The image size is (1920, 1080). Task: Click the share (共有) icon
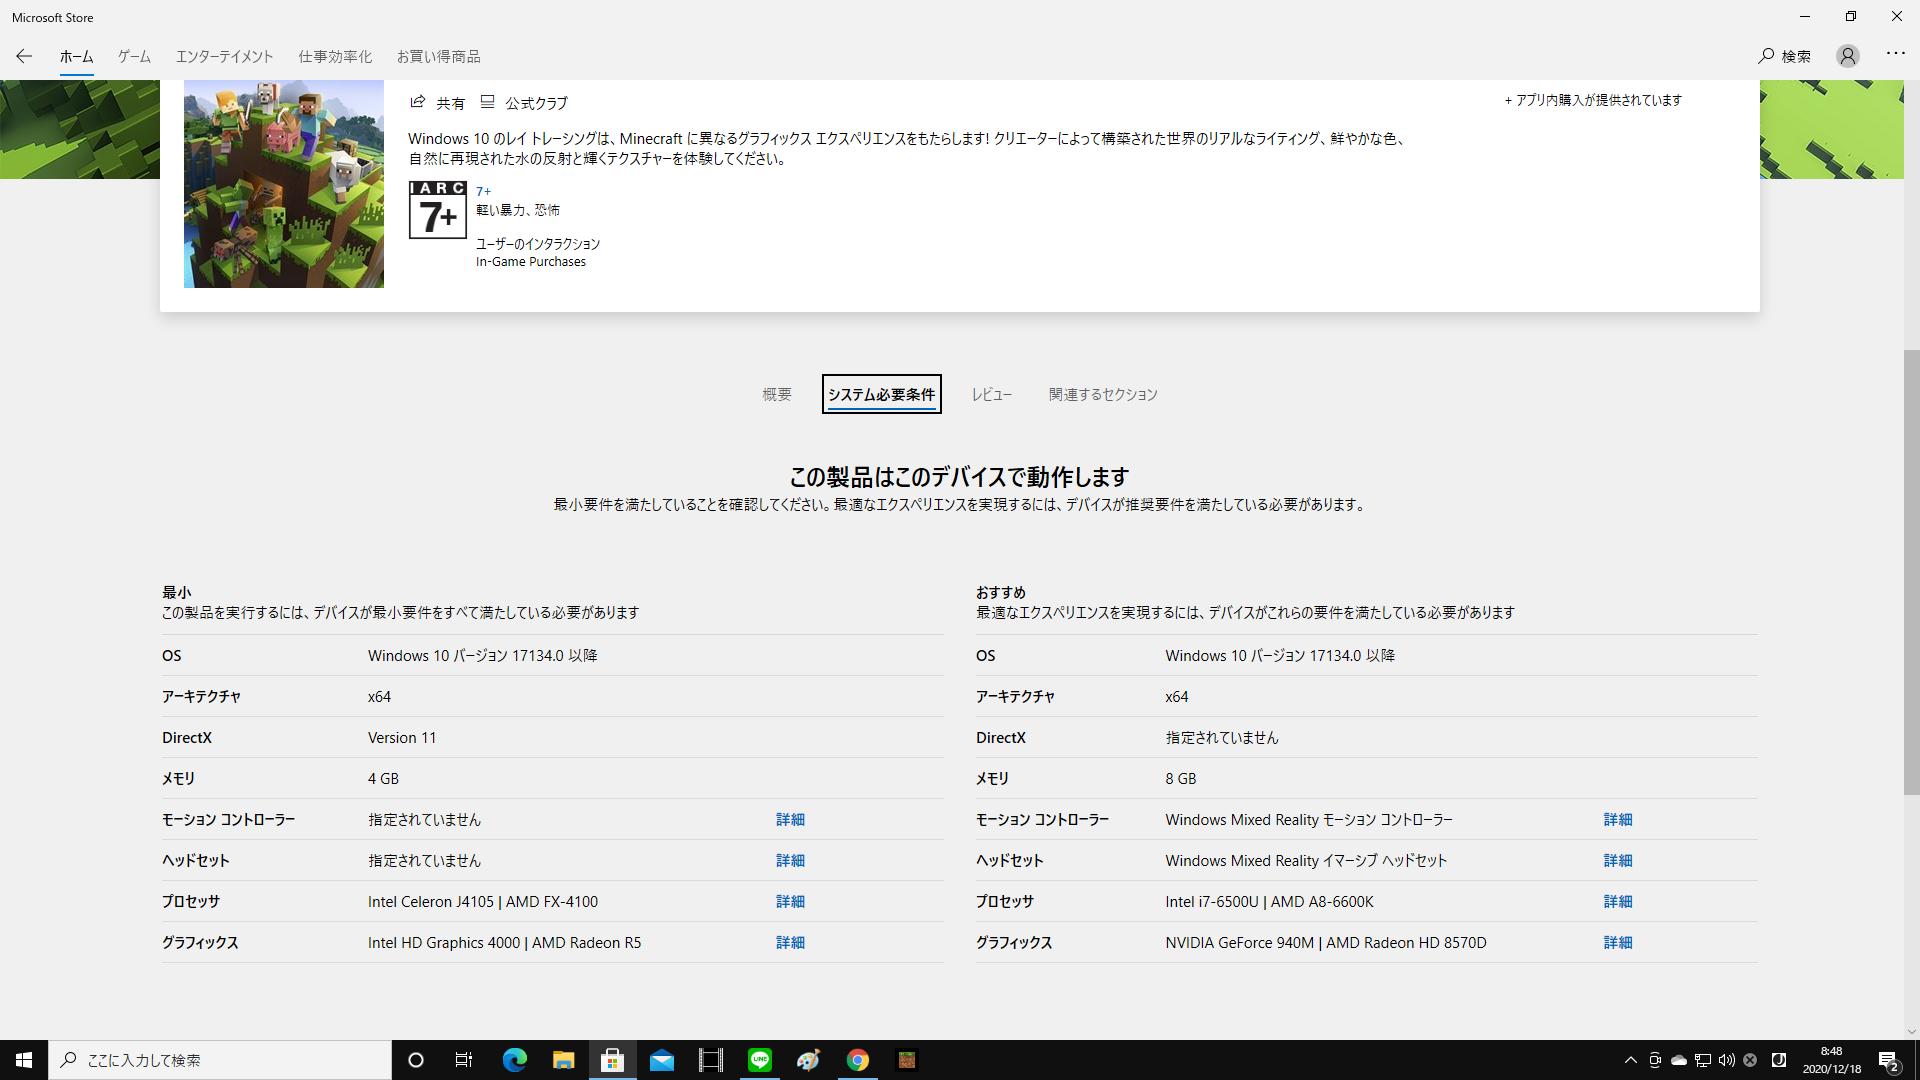(418, 102)
